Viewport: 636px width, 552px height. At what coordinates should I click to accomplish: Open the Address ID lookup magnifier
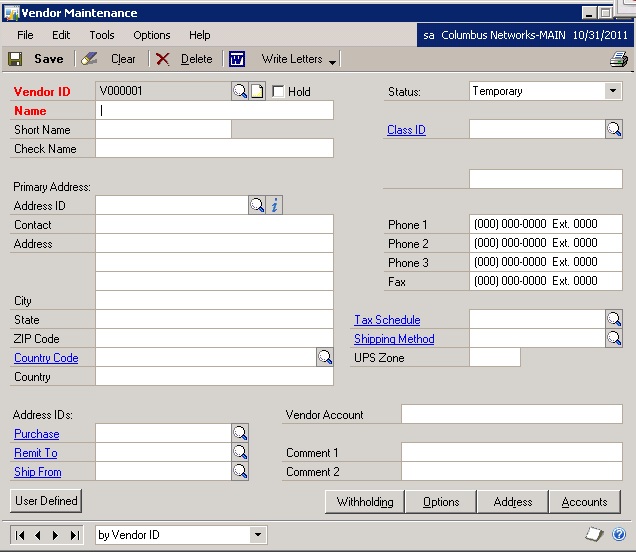(257, 205)
